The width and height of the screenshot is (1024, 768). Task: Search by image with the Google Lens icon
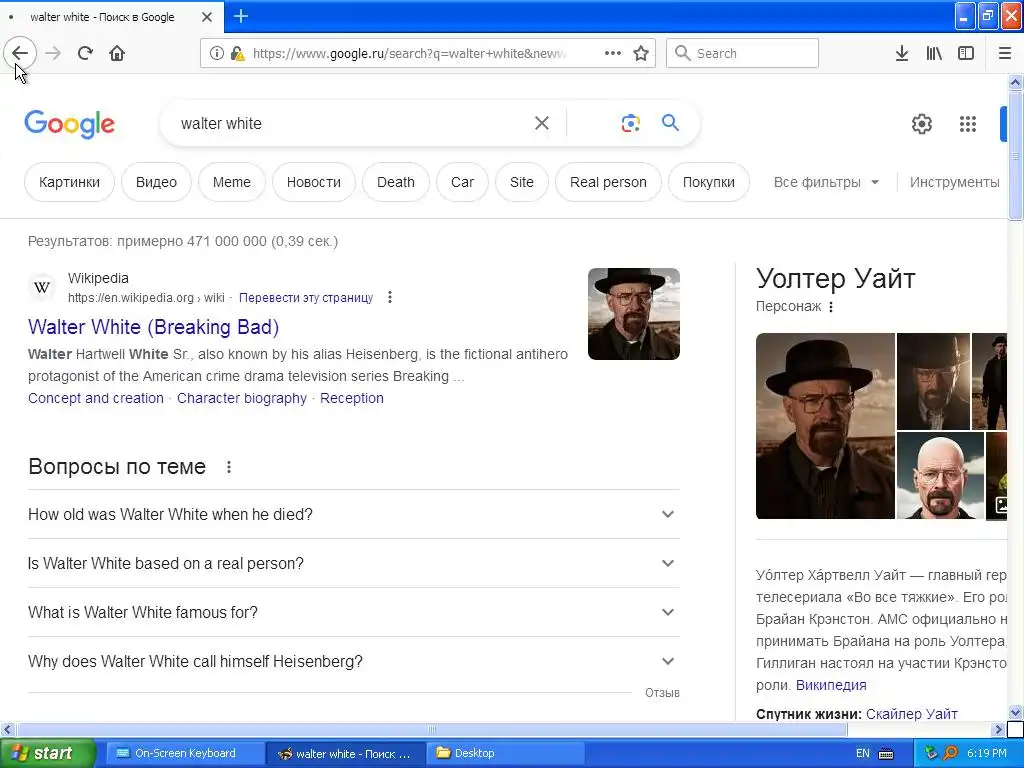[630, 123]
